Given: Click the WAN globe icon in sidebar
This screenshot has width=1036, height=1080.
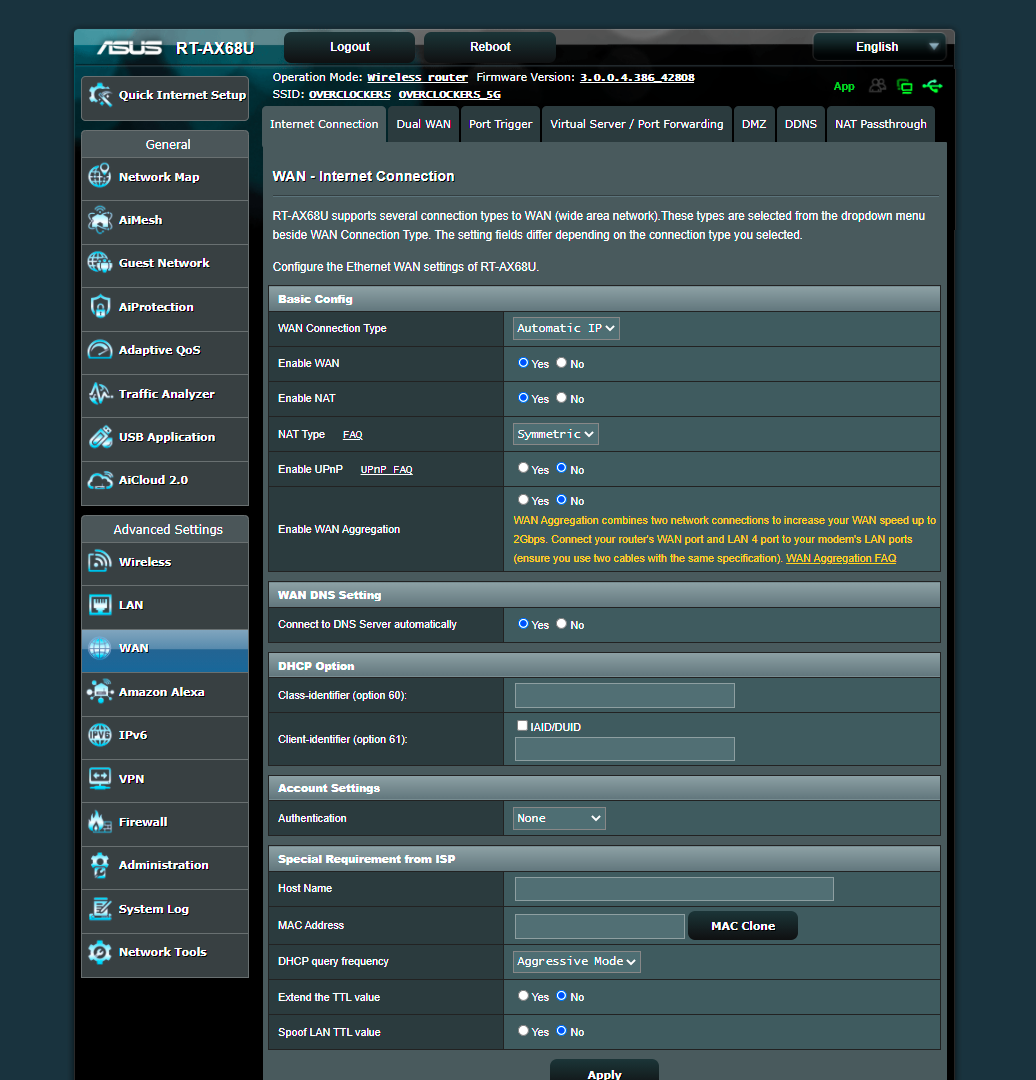Looking at the screenshot, I should pos(100,648).
